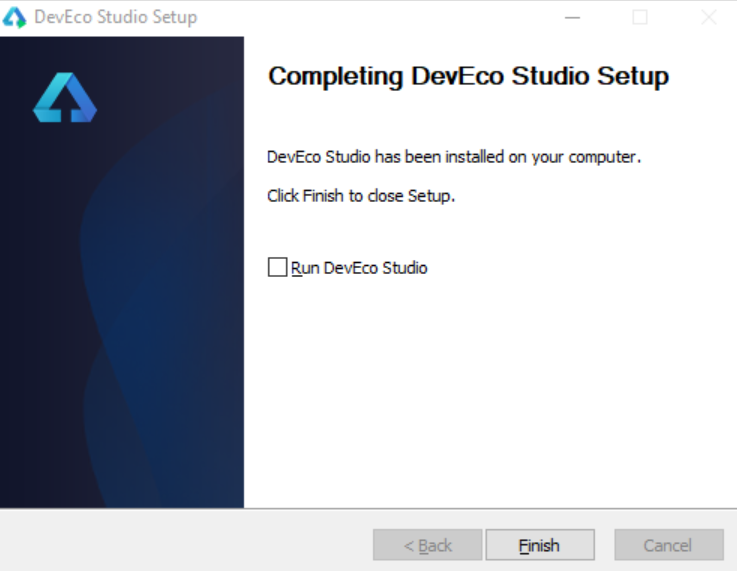This screenshot has width=737, height=571.
Task: Click the DevEco Studio title bar icon
Action: click(x=15, y=17)
